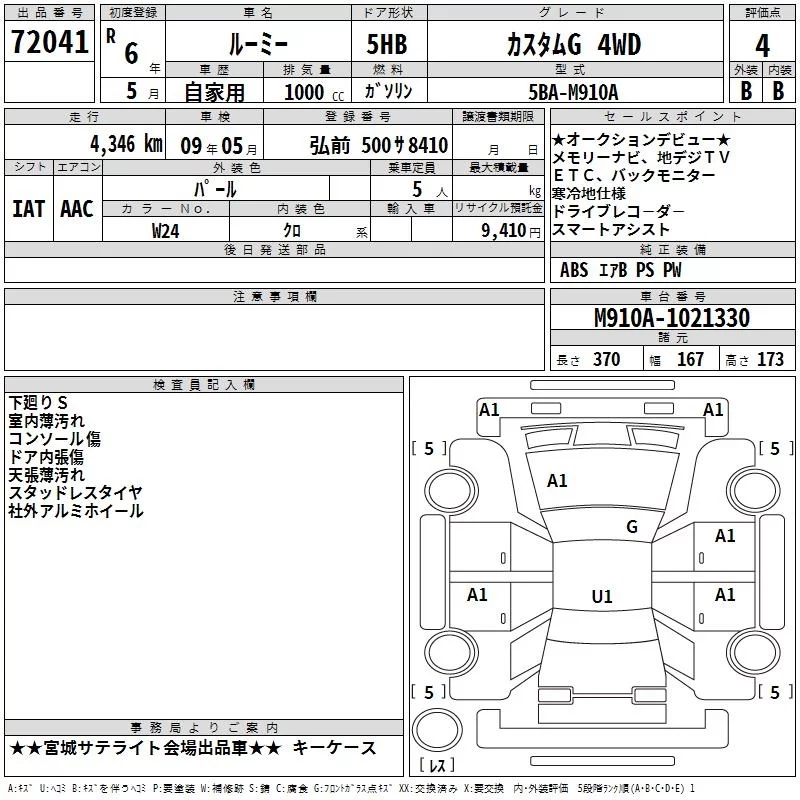This screenshot has height=800, width=800.
Task: Click the air conditioner value AAC
Action: (77, 209)
